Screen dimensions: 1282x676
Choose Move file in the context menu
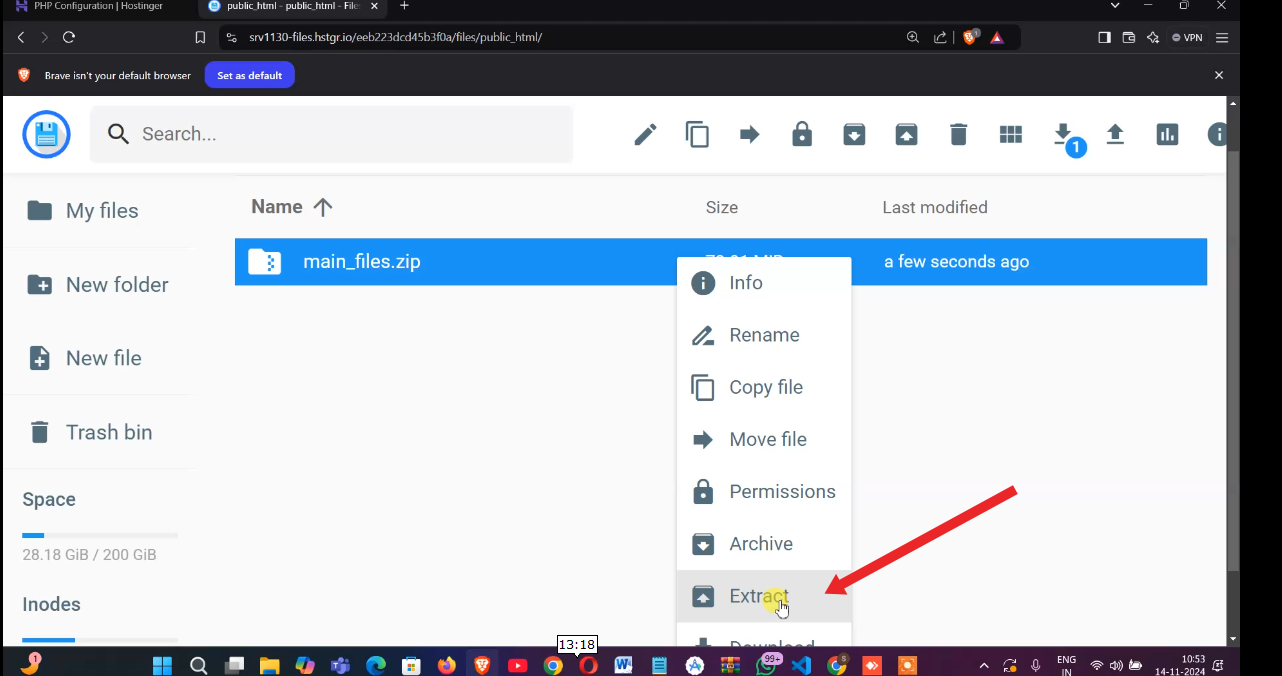tap(764, 439)
